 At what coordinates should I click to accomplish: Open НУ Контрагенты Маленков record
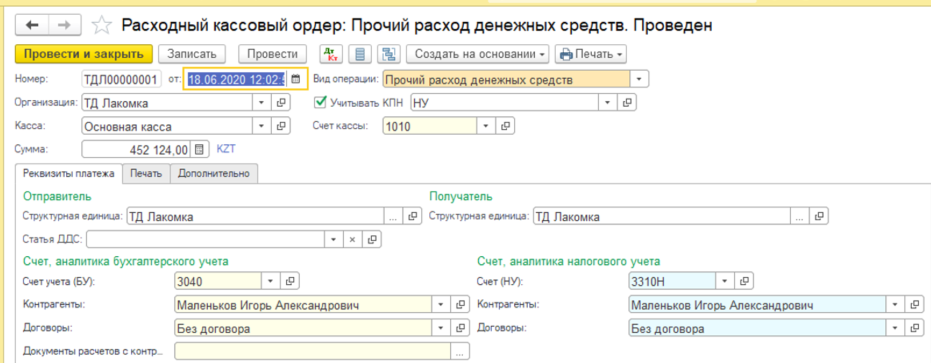[916, 305]
